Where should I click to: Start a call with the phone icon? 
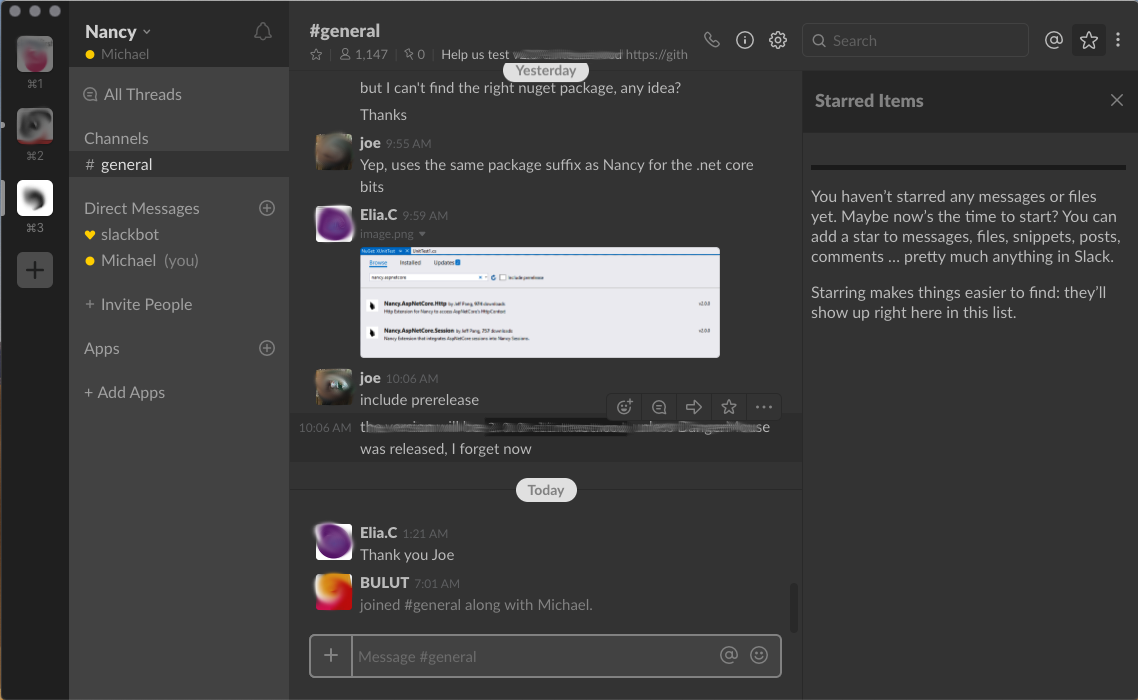pos(711,40)
